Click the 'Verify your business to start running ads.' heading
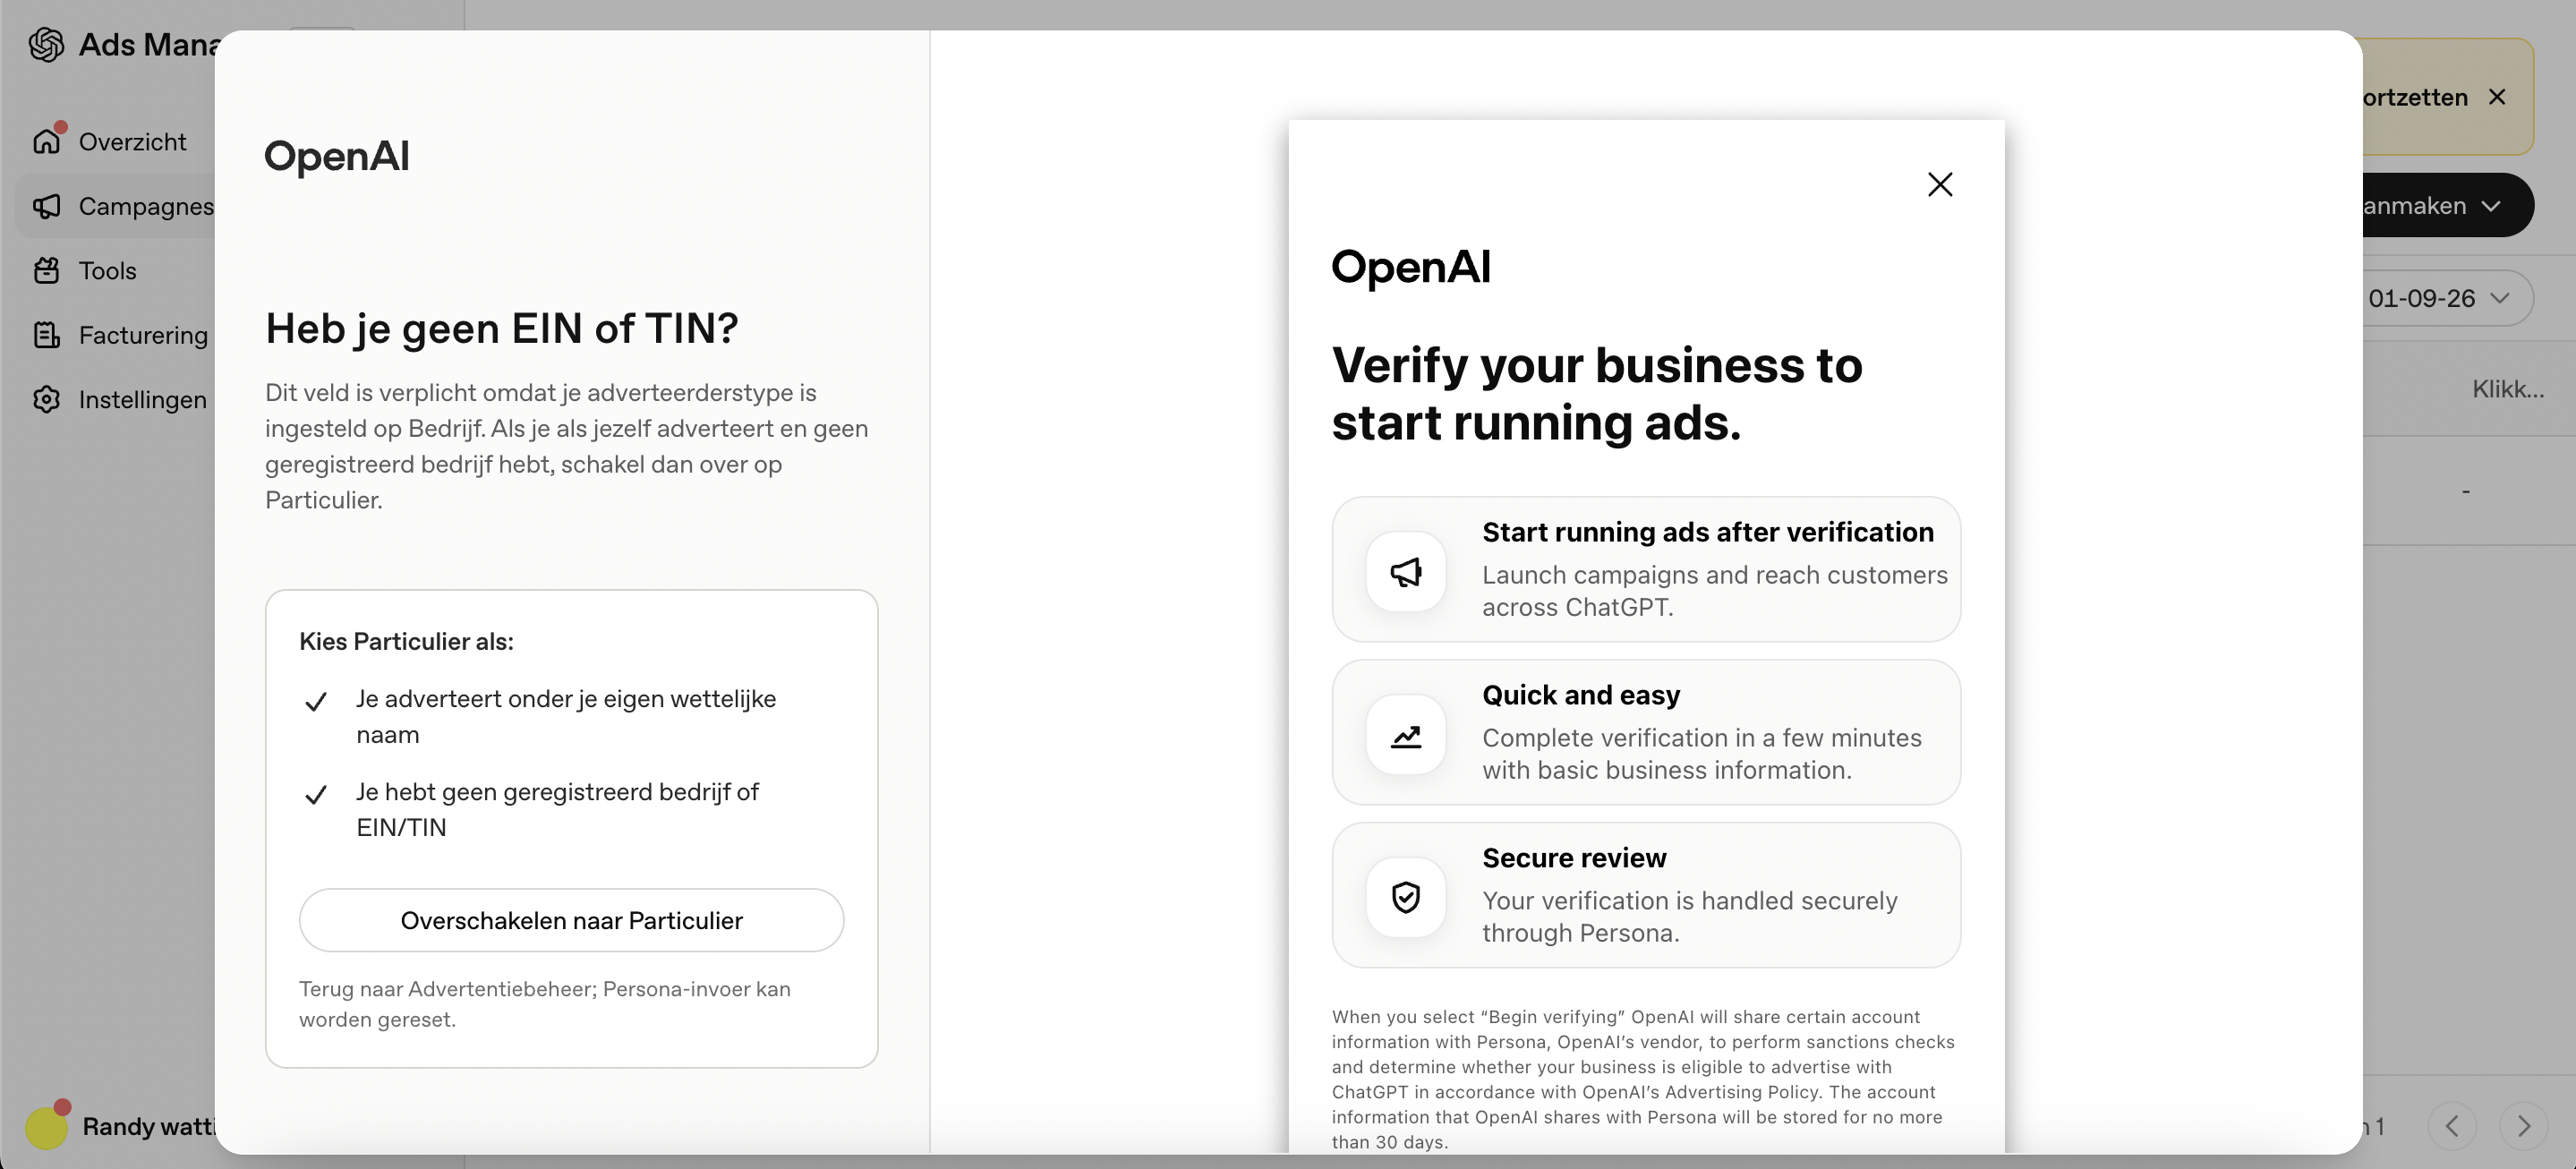The image size is (2576, 1169). pyautogui.click(x=1597, y=393)
